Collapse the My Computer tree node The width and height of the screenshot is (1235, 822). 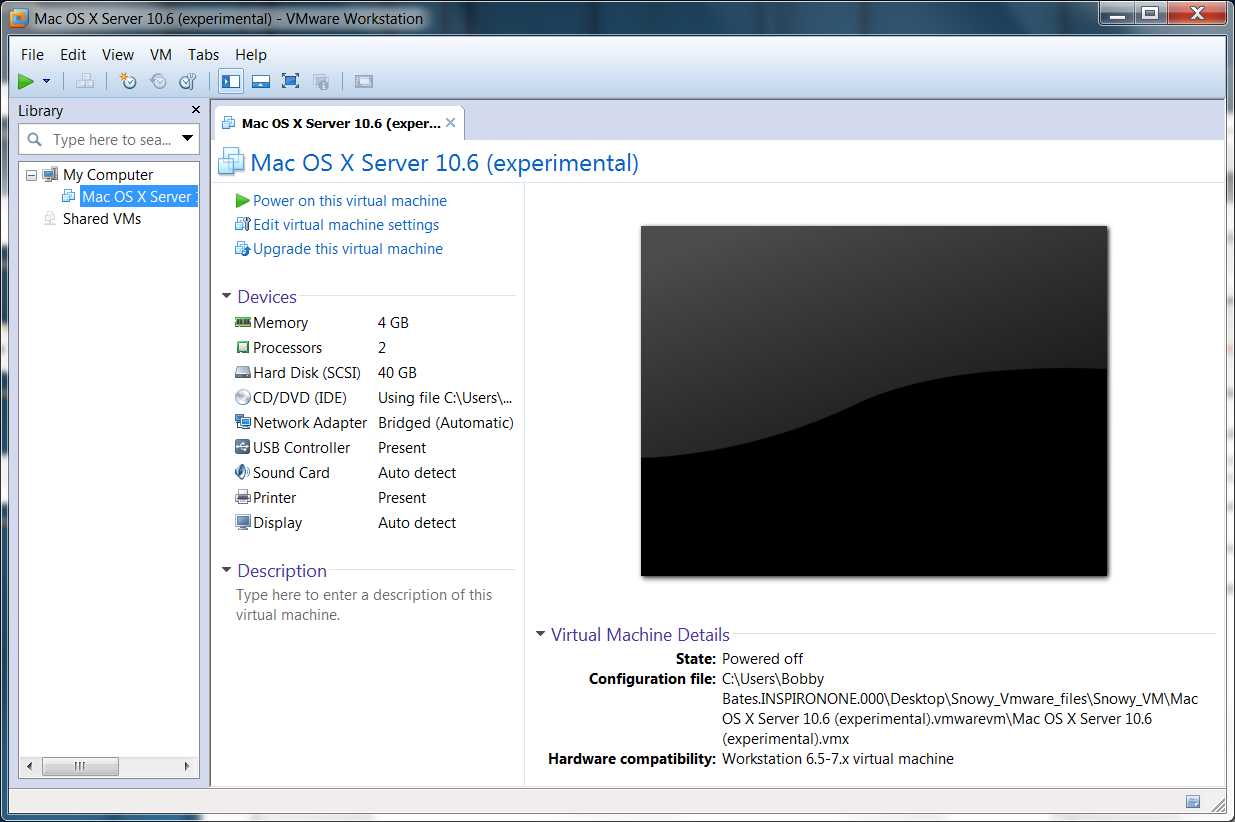click(x=31, y=175)
